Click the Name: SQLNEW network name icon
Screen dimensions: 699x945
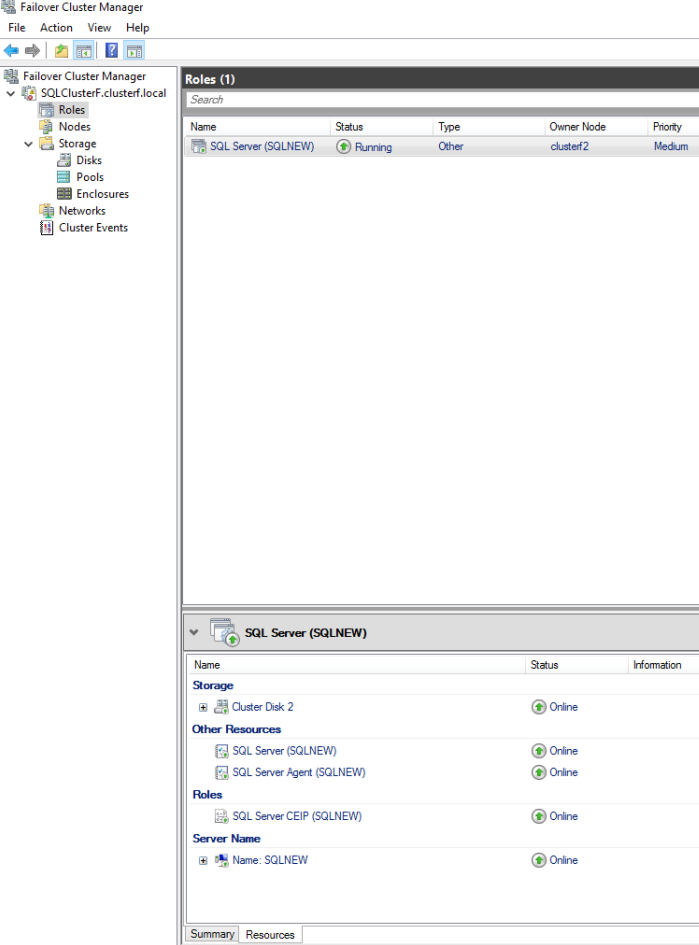pyautogui.click(x=222, y=860)
